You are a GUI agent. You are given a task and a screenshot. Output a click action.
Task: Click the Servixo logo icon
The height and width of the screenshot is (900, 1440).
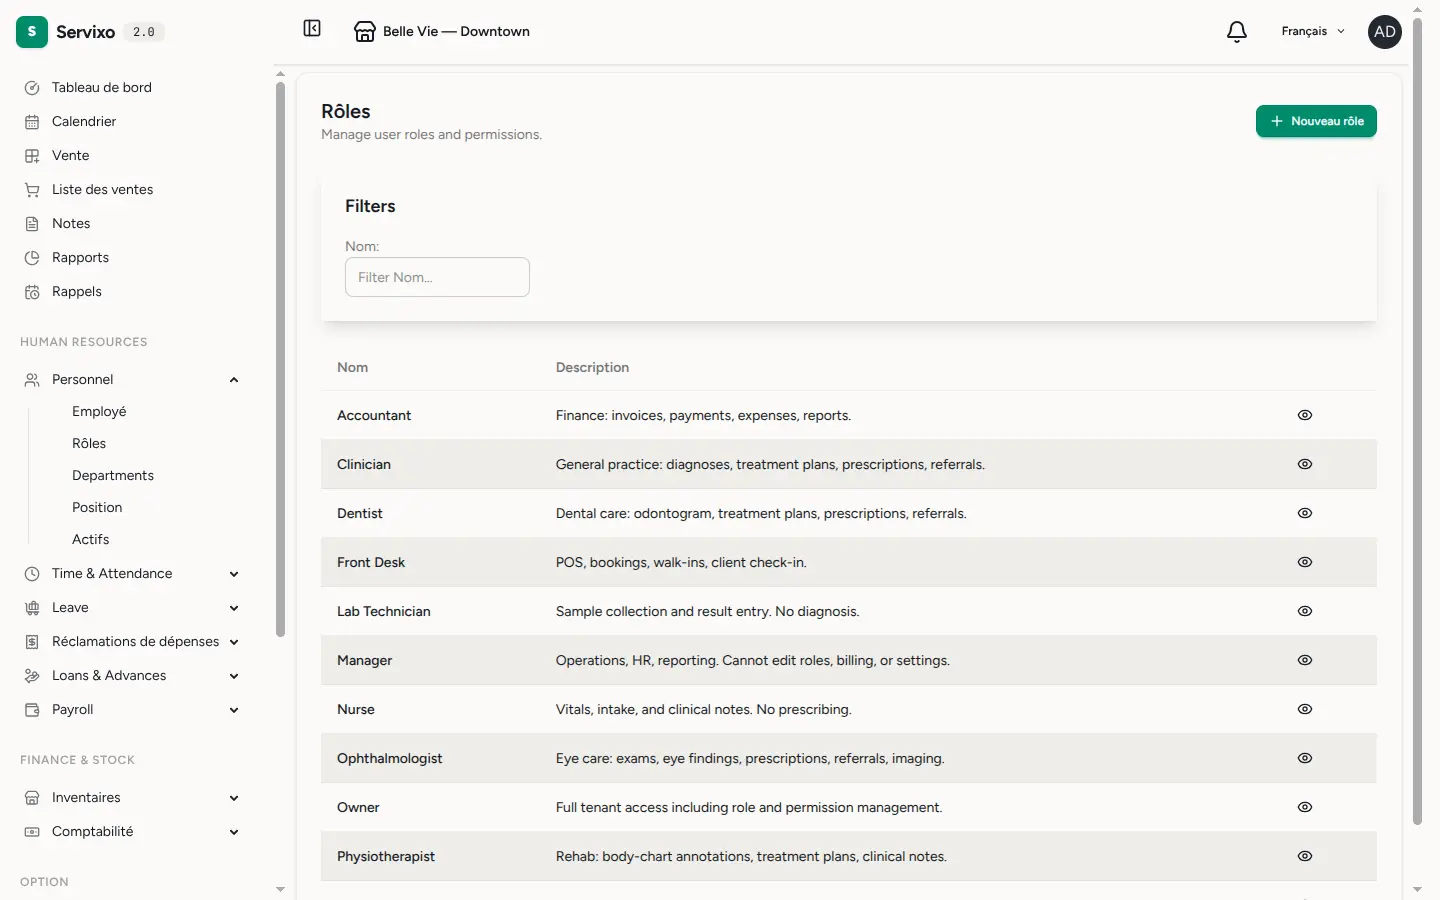32,32
